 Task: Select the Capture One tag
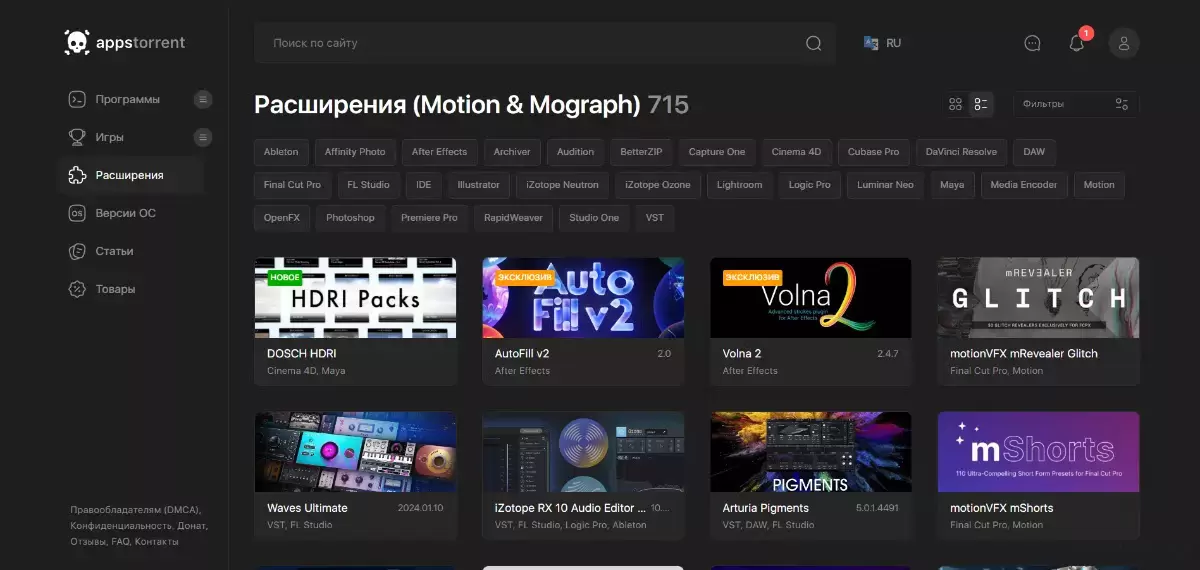coord(717,152)
